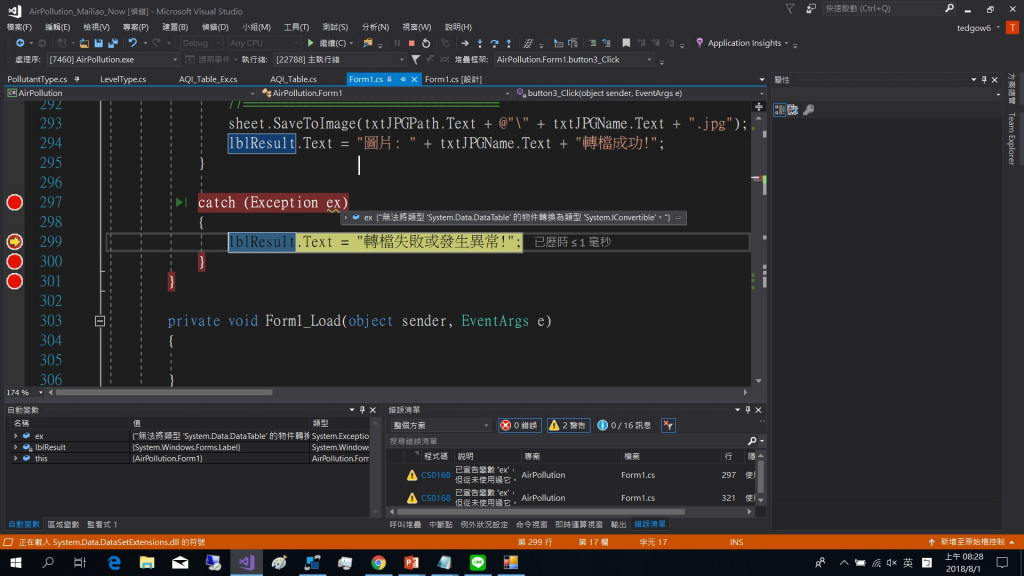1024x576 pixels.
Task: Switch to the Form1.cs design tab
Action: [453, 79]
